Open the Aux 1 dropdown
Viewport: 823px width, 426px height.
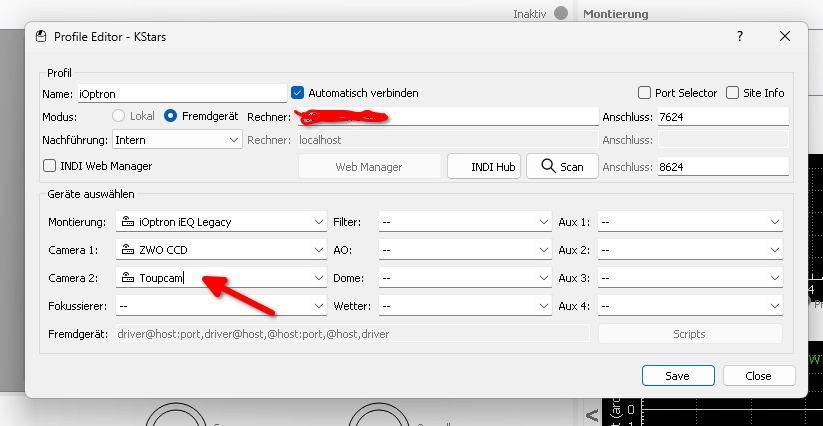click(x=690, y=222)
